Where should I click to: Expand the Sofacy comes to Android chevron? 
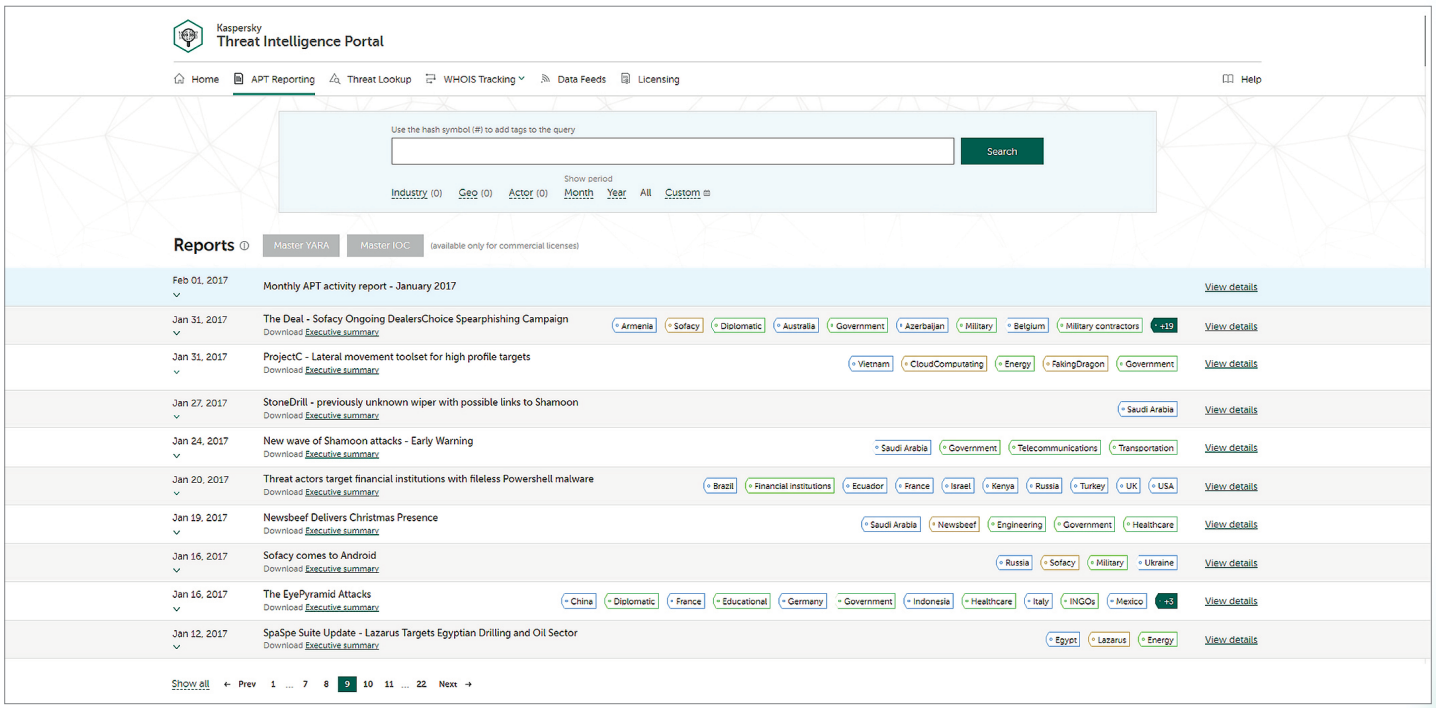point(177,570)
